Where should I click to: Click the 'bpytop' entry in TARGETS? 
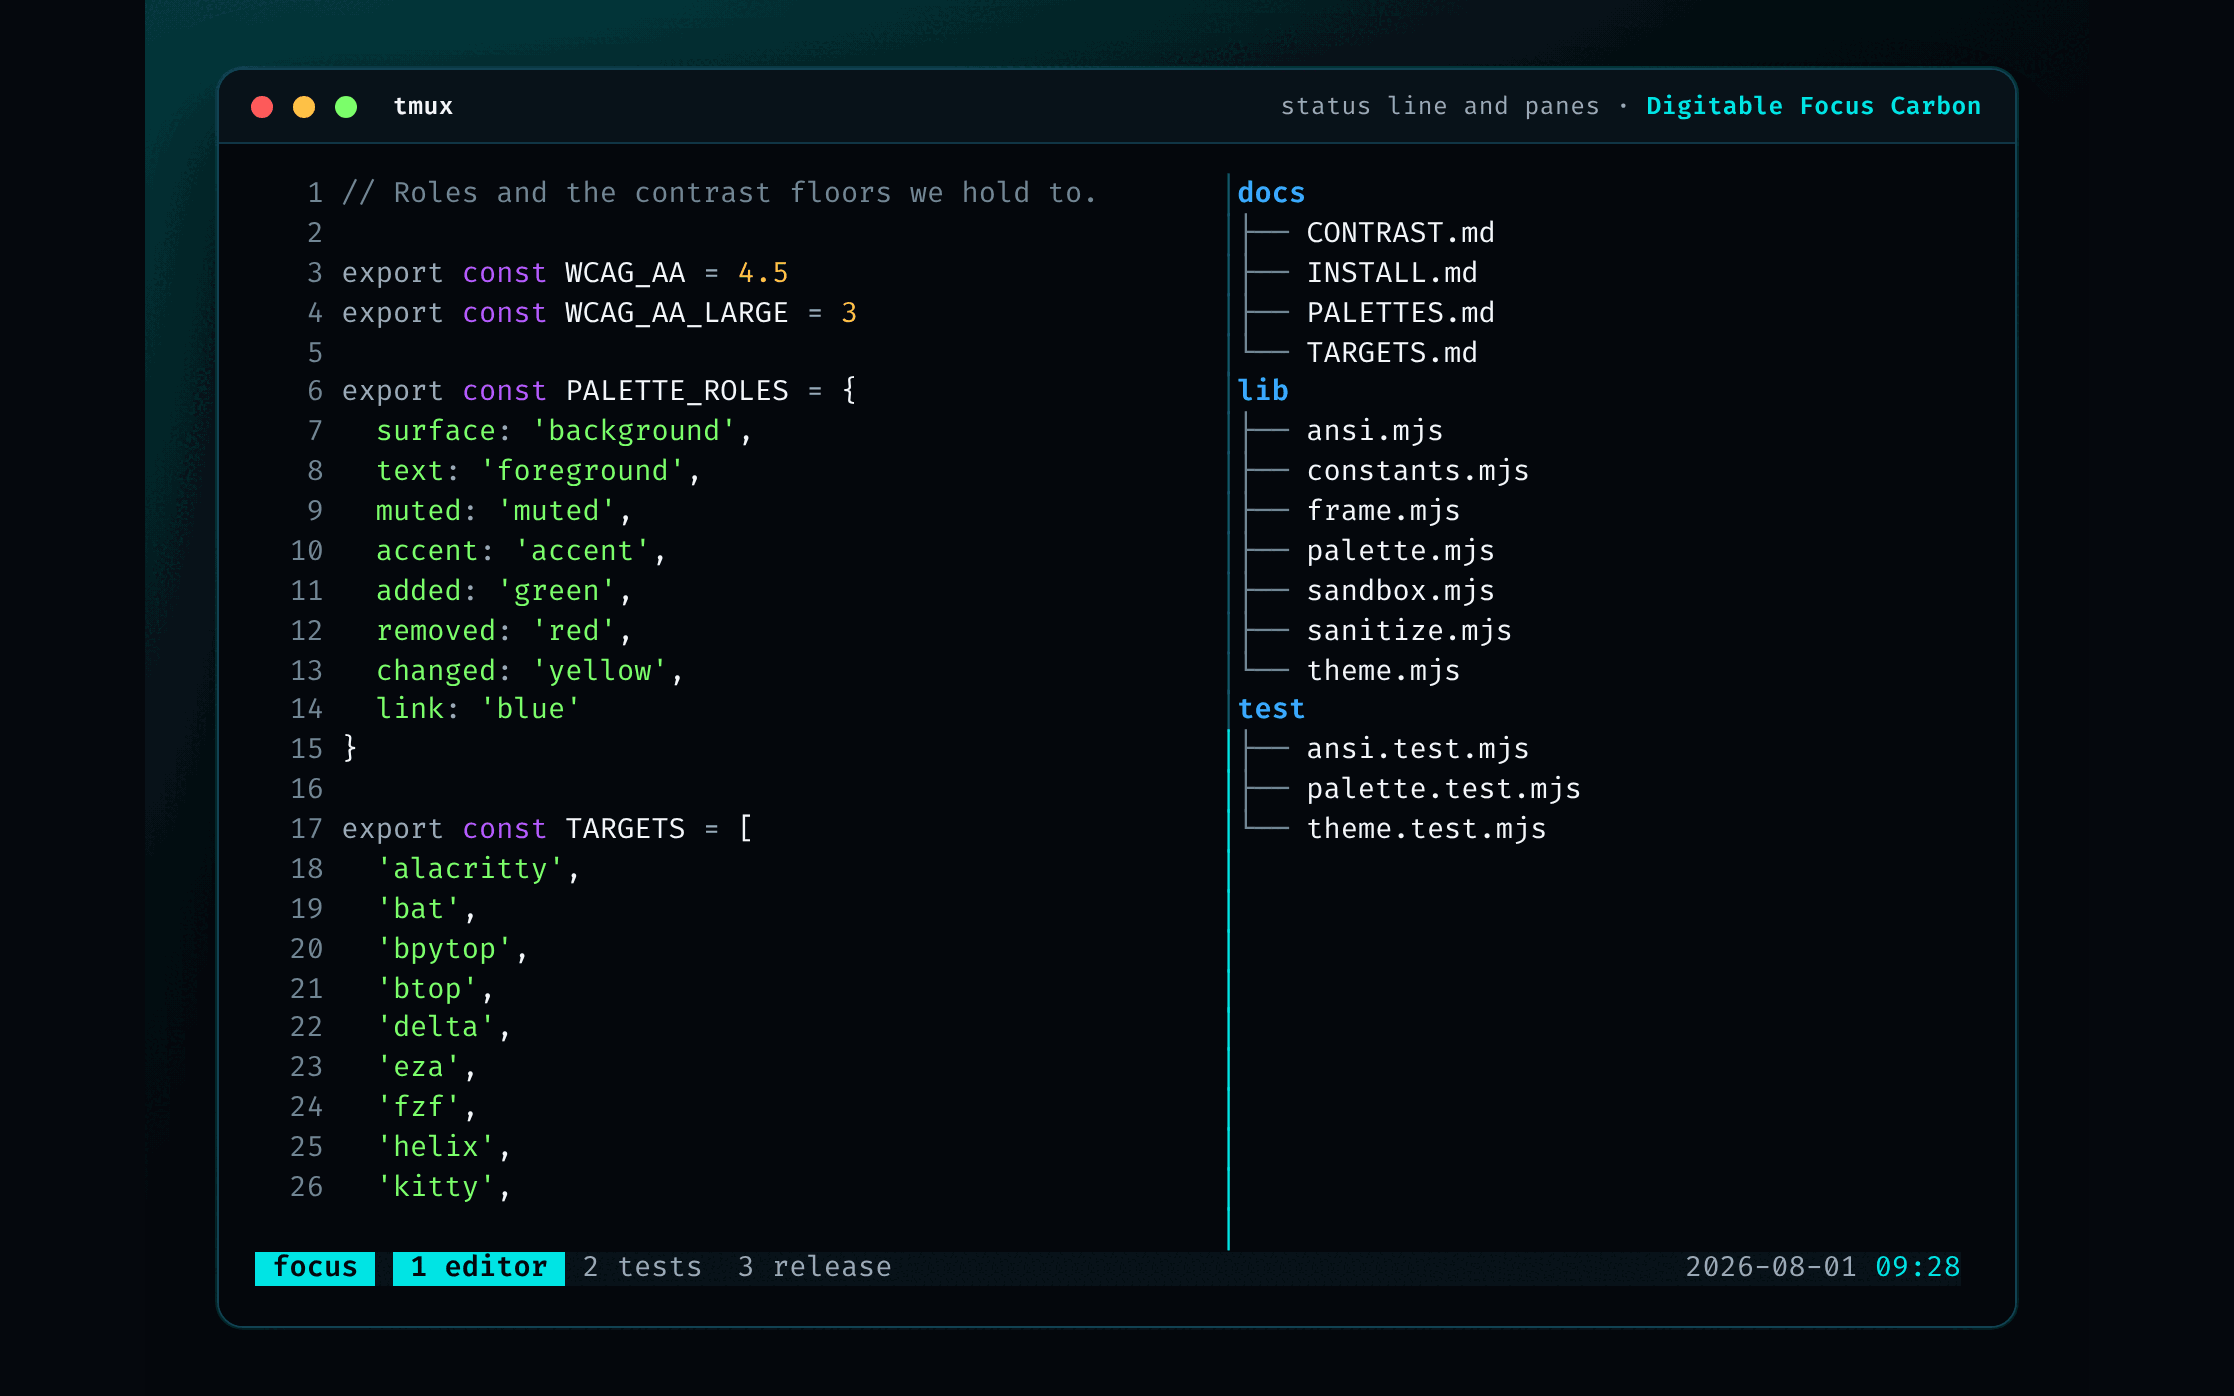pyautogui.click(x=444, y=949)
